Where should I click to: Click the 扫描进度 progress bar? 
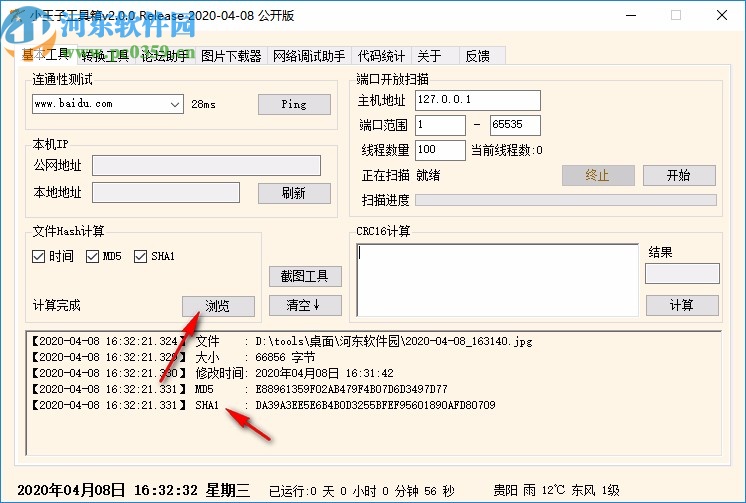pos(566,200)
